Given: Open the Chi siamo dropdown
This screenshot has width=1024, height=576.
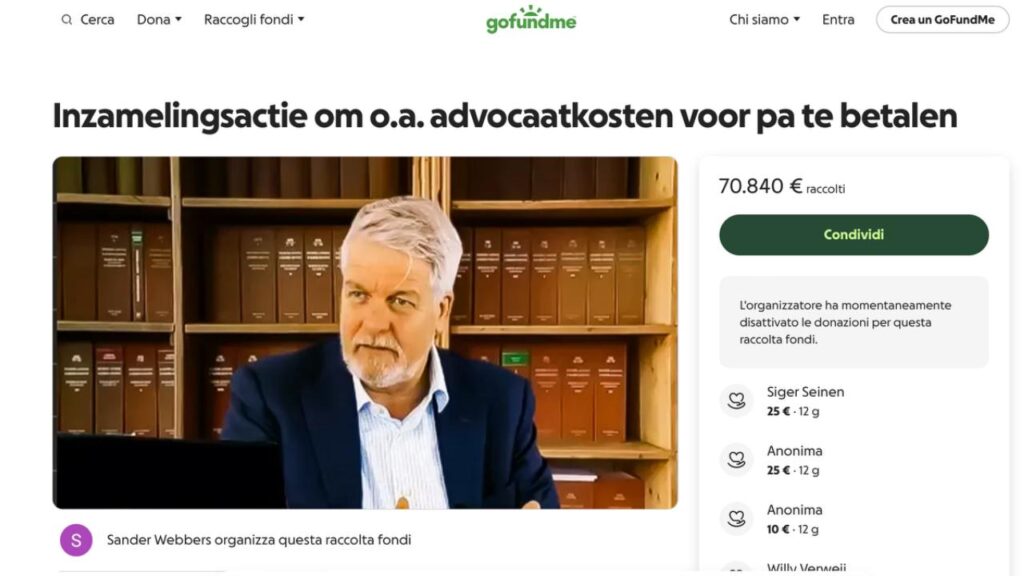Looking at the screenshot, I should click(x=764, y=20).
